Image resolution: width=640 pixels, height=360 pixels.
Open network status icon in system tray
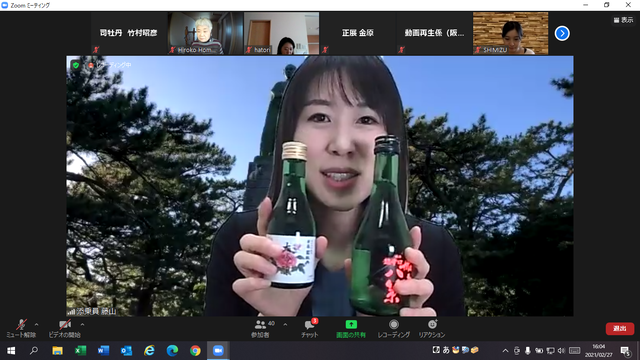click(x=550, y=351)
